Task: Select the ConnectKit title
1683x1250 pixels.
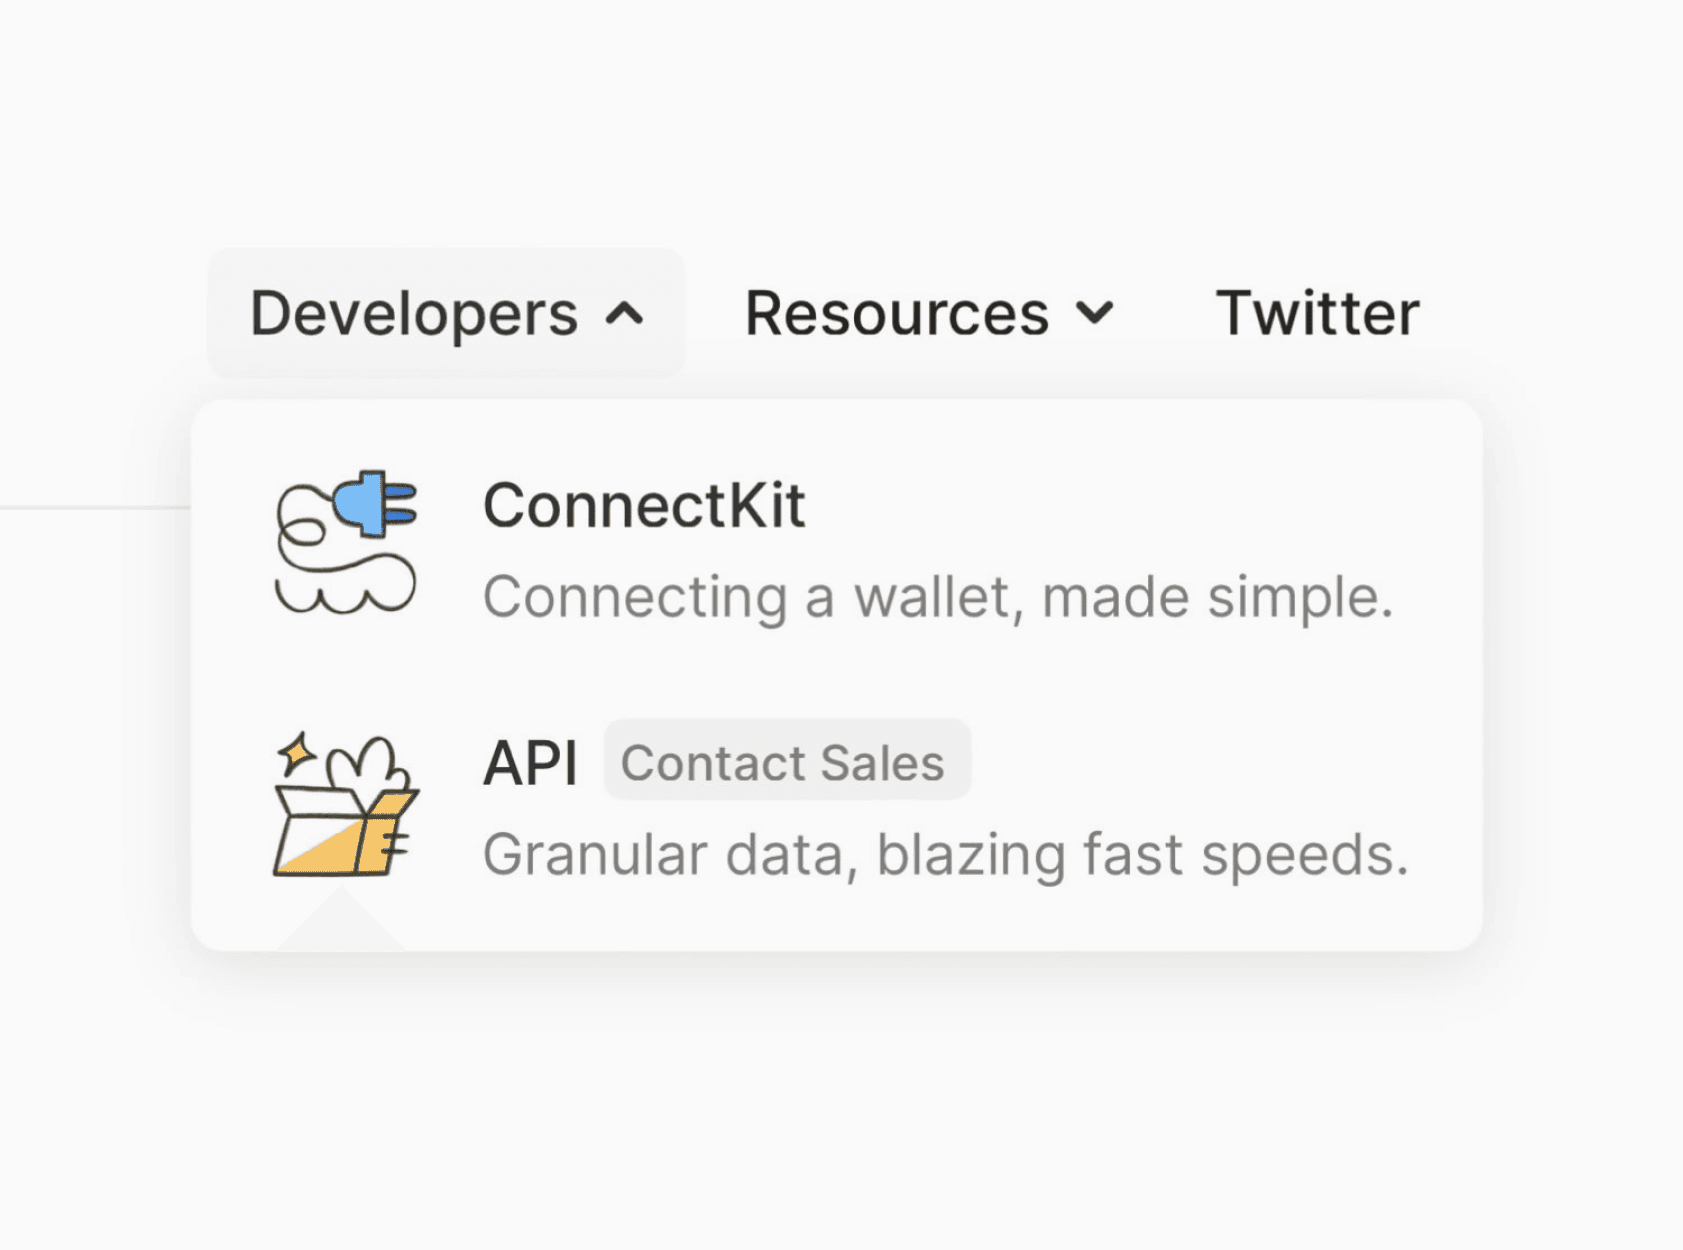Action: [x=644, y=505]
